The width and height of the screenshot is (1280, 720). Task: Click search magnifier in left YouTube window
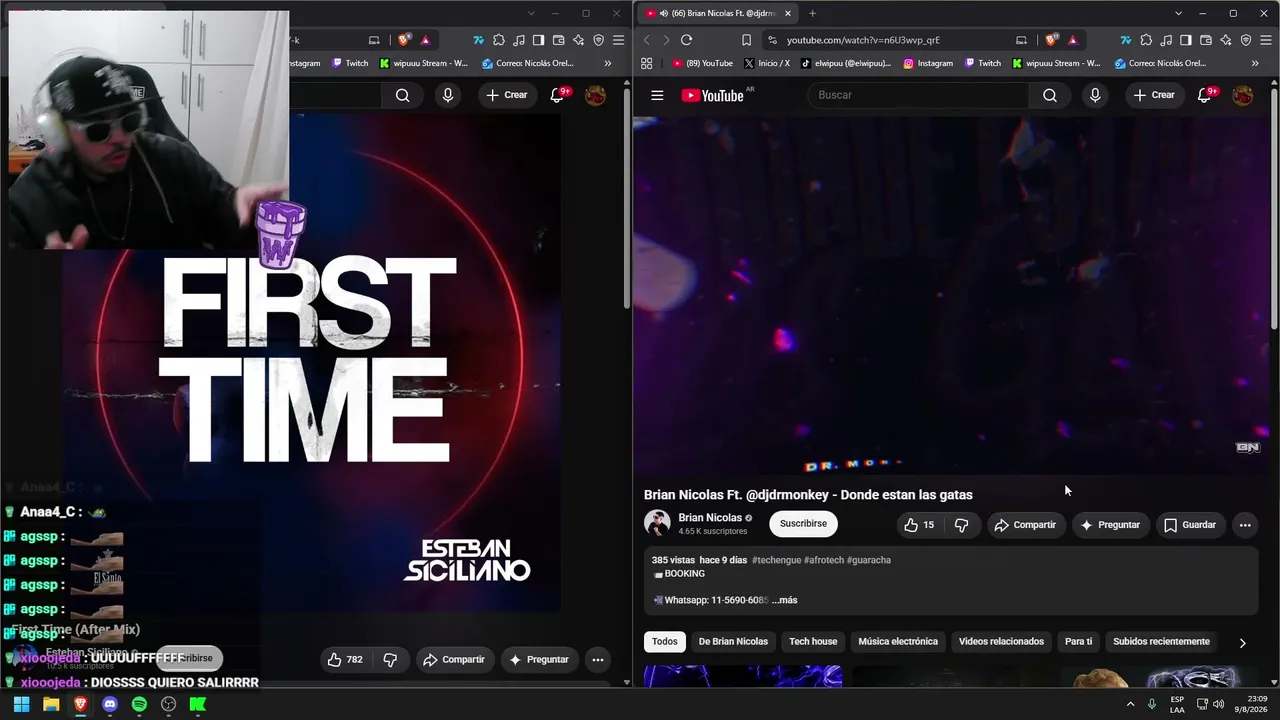point(402,95)
